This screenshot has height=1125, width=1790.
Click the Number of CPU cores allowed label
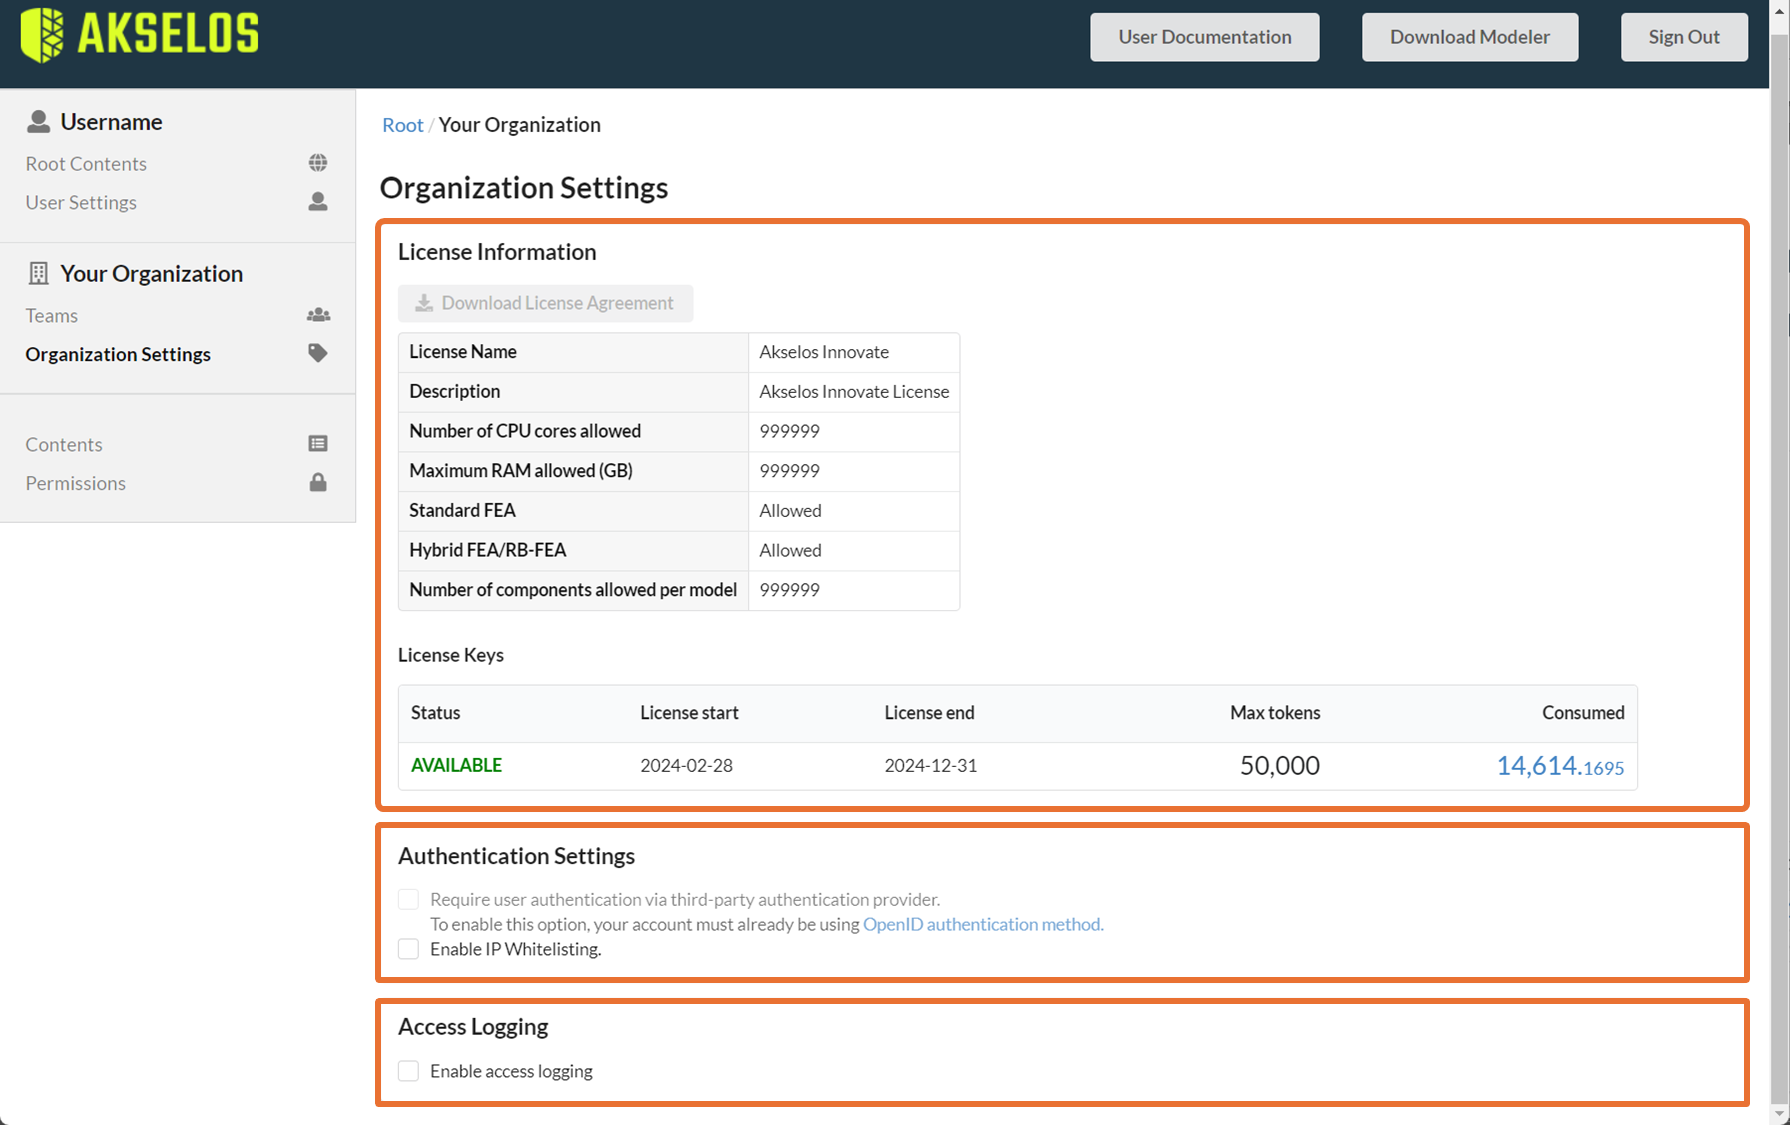click(525, 431)
